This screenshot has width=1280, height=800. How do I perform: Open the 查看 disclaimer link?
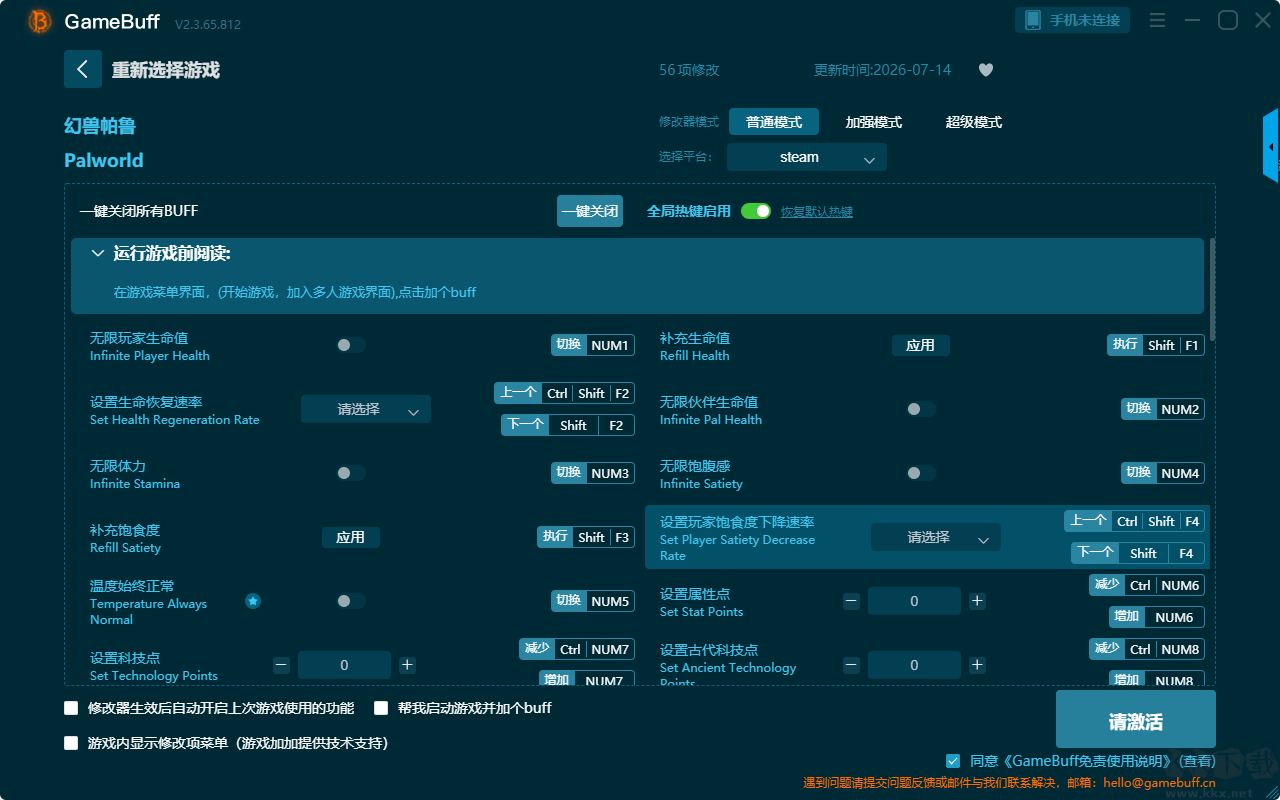point(1196,761)
